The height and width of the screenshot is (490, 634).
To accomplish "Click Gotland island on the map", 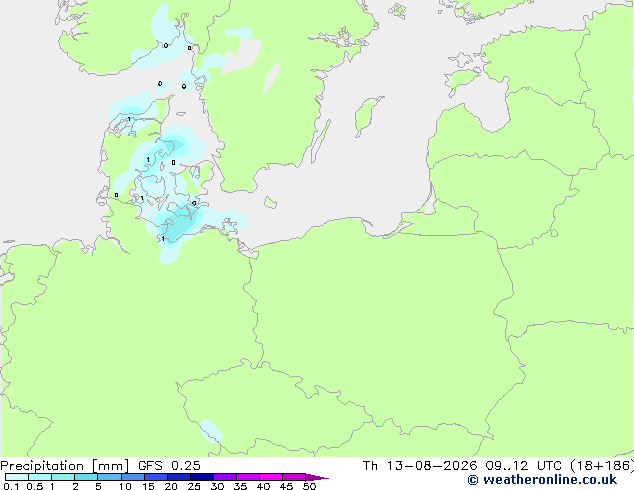I will click(367, 115).
